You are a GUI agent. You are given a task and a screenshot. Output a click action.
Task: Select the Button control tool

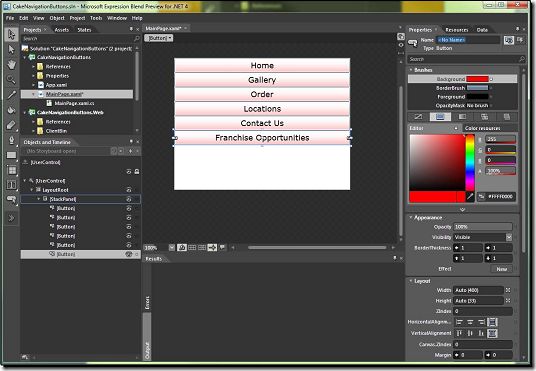[11, 200]
